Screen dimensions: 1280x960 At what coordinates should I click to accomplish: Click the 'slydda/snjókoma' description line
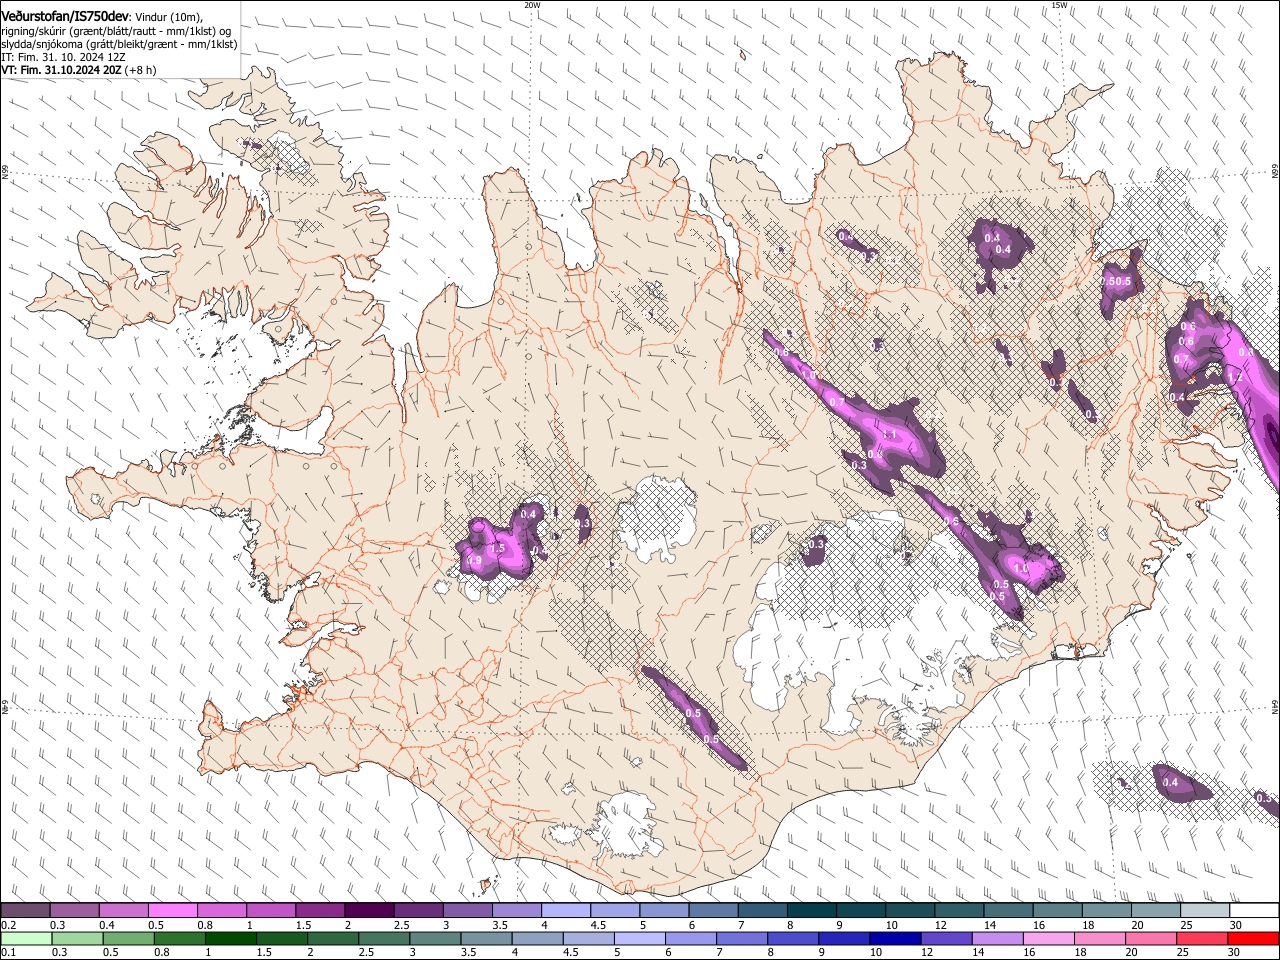(119, 44)
